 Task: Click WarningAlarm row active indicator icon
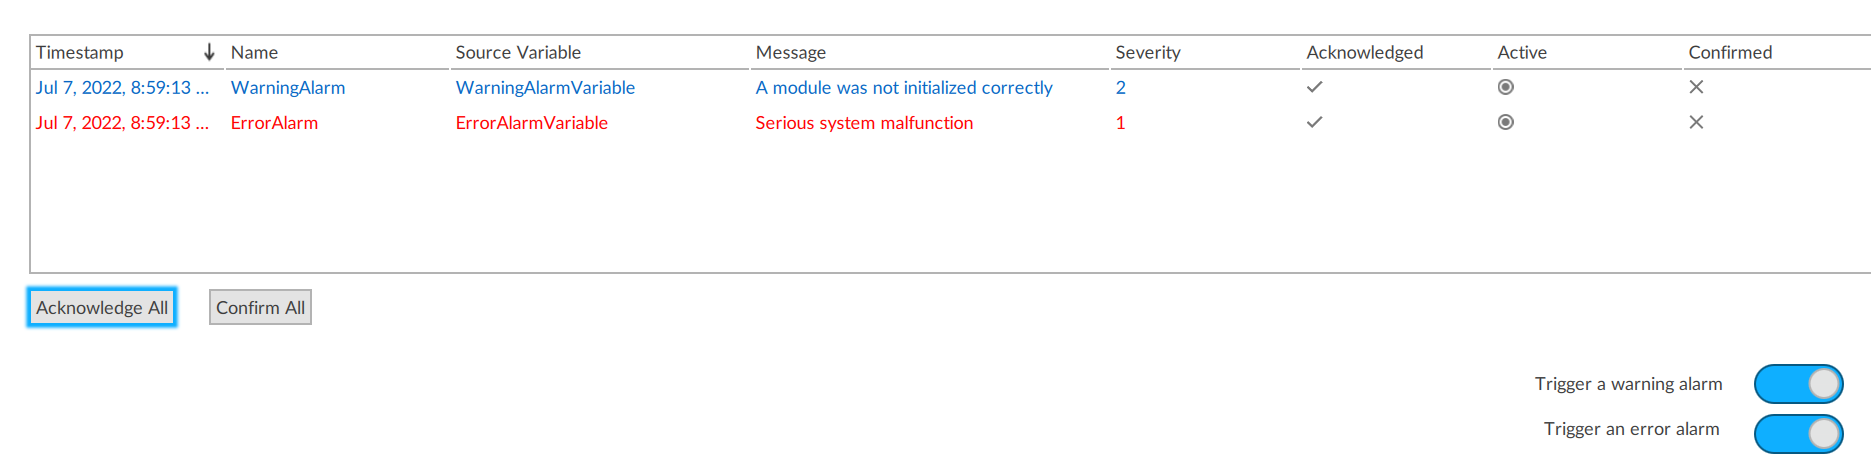coord(1505,87)
